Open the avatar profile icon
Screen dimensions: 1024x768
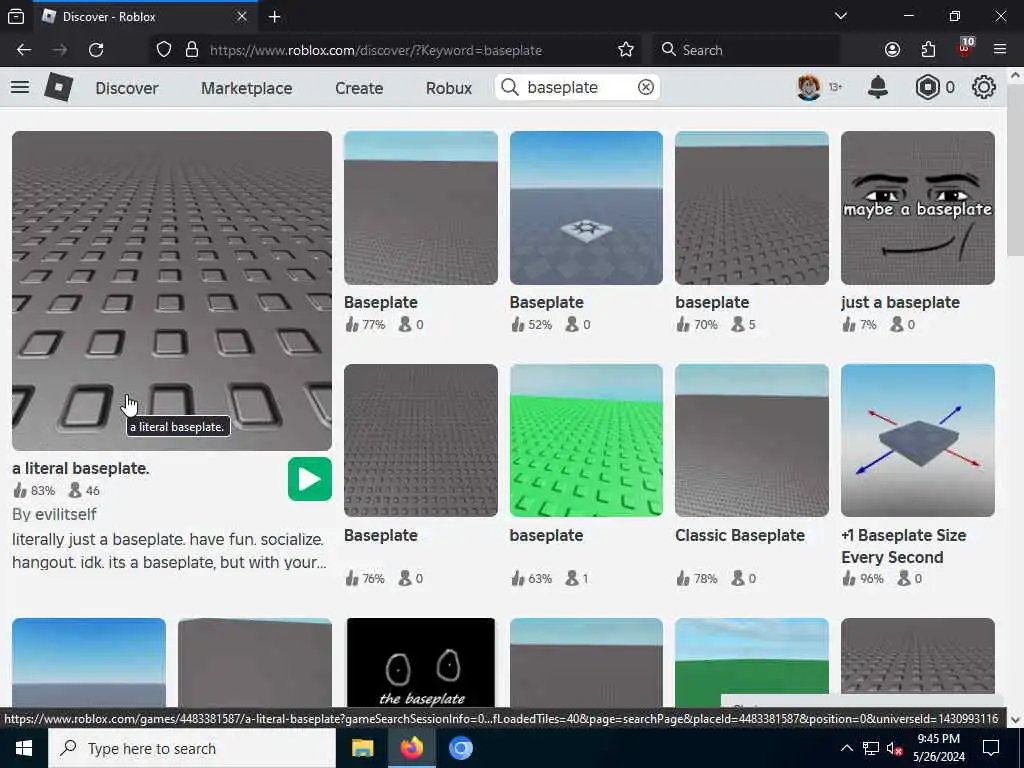coord(808,87)
